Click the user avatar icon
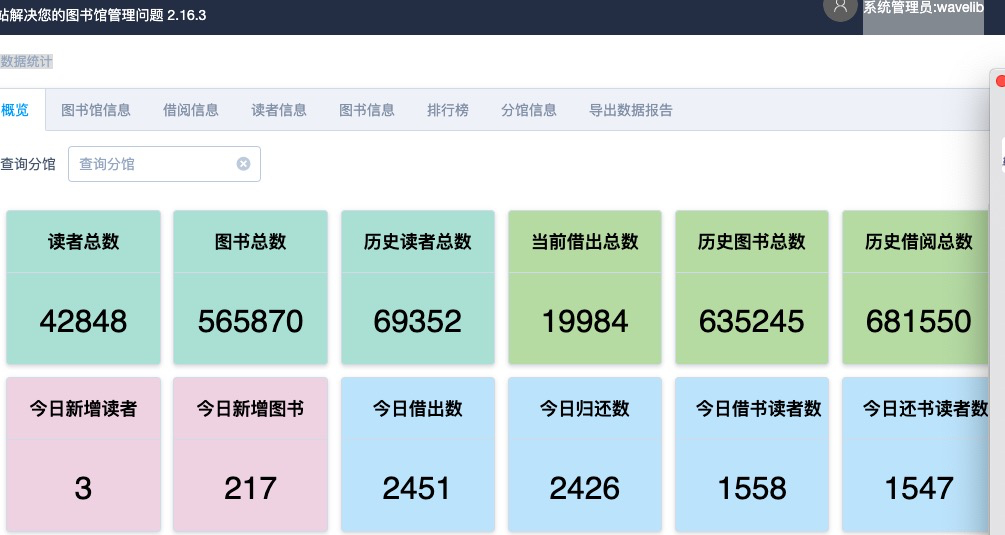Screen dimensions: 1005x535 (x=840, y=8)
